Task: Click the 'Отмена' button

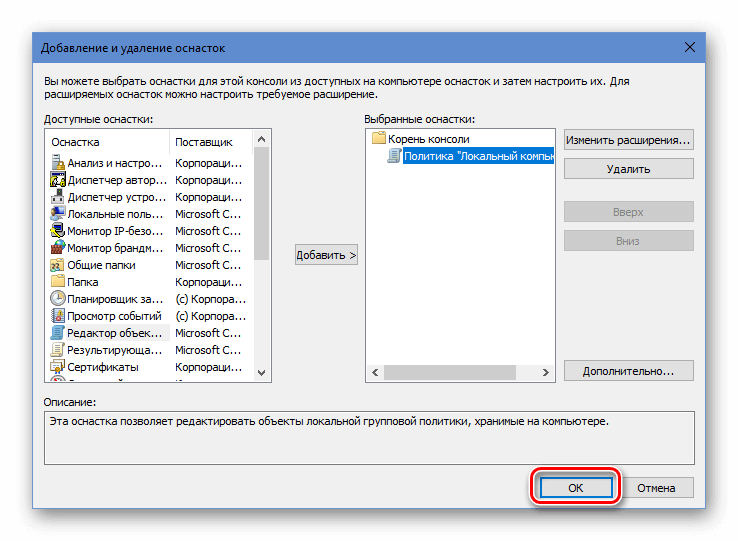Action: [x=656, y=488]
